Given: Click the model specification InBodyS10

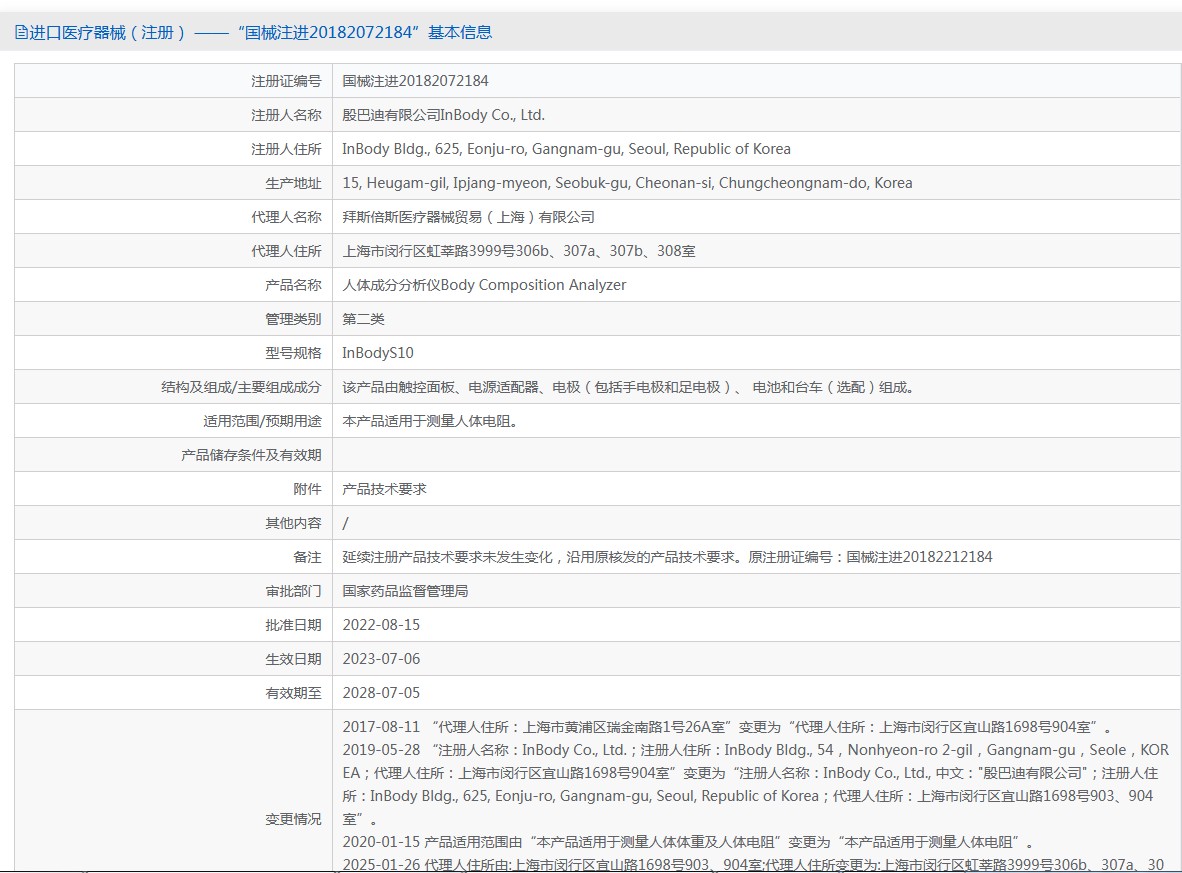Looking at the screenshot, I should tap(377, 353).
